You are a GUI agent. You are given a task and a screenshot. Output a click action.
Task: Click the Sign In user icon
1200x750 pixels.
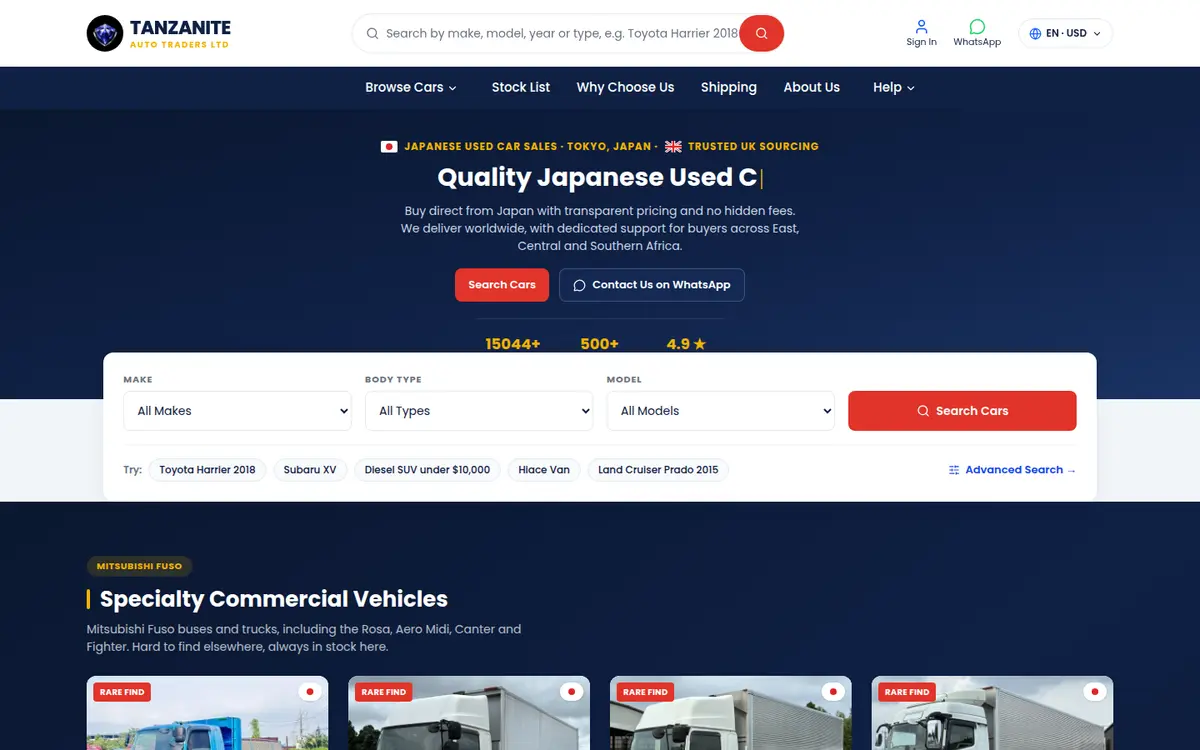921,26
